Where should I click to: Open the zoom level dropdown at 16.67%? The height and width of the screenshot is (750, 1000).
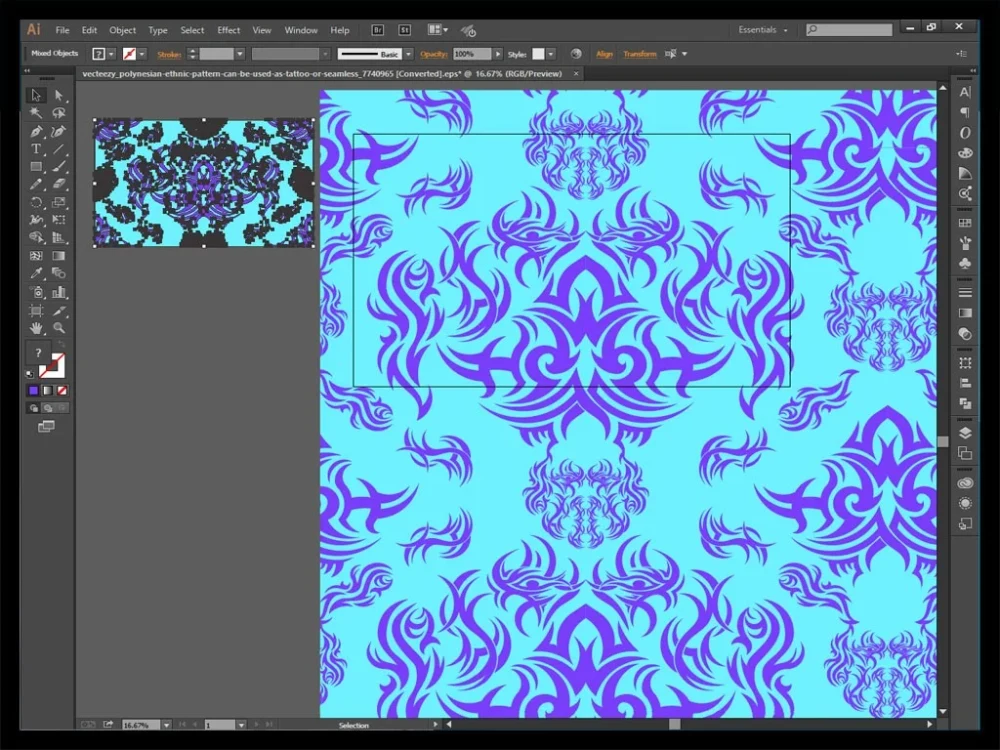pyautogui.click(x=166, y=725)
